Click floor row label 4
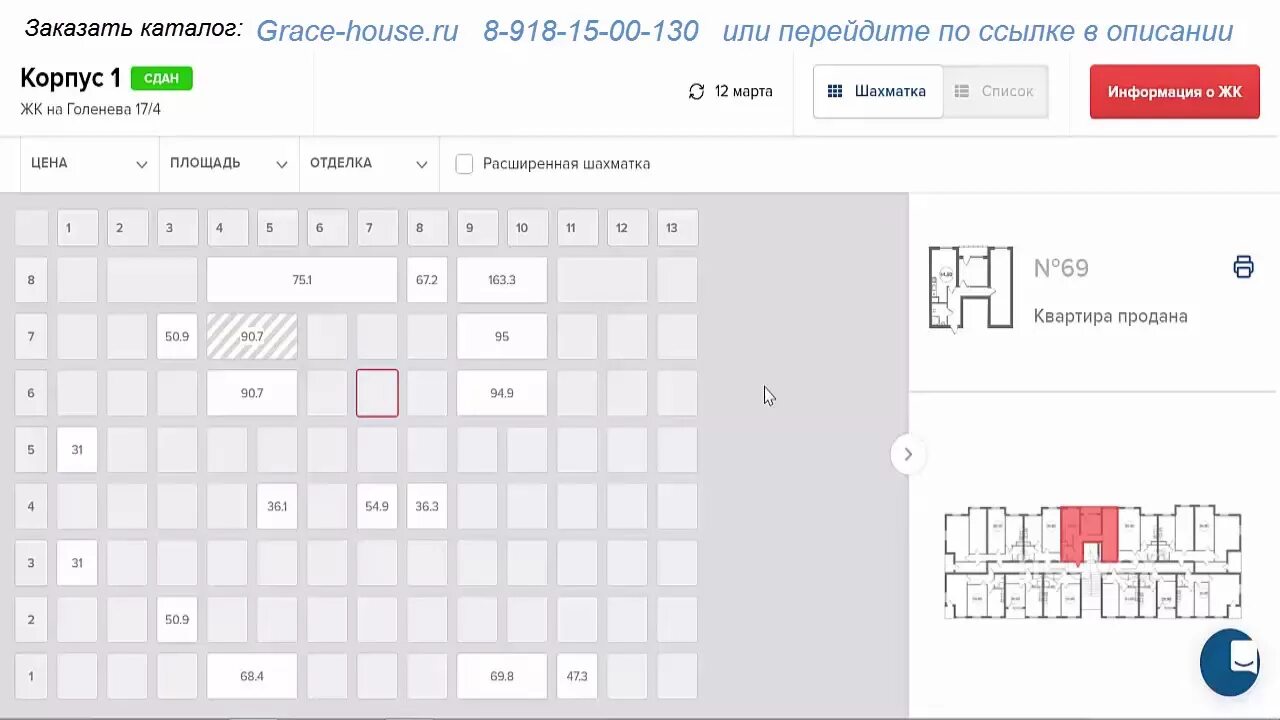This screenshot has height=720, width=1280. pyautogui.click(x=31, y=506)
